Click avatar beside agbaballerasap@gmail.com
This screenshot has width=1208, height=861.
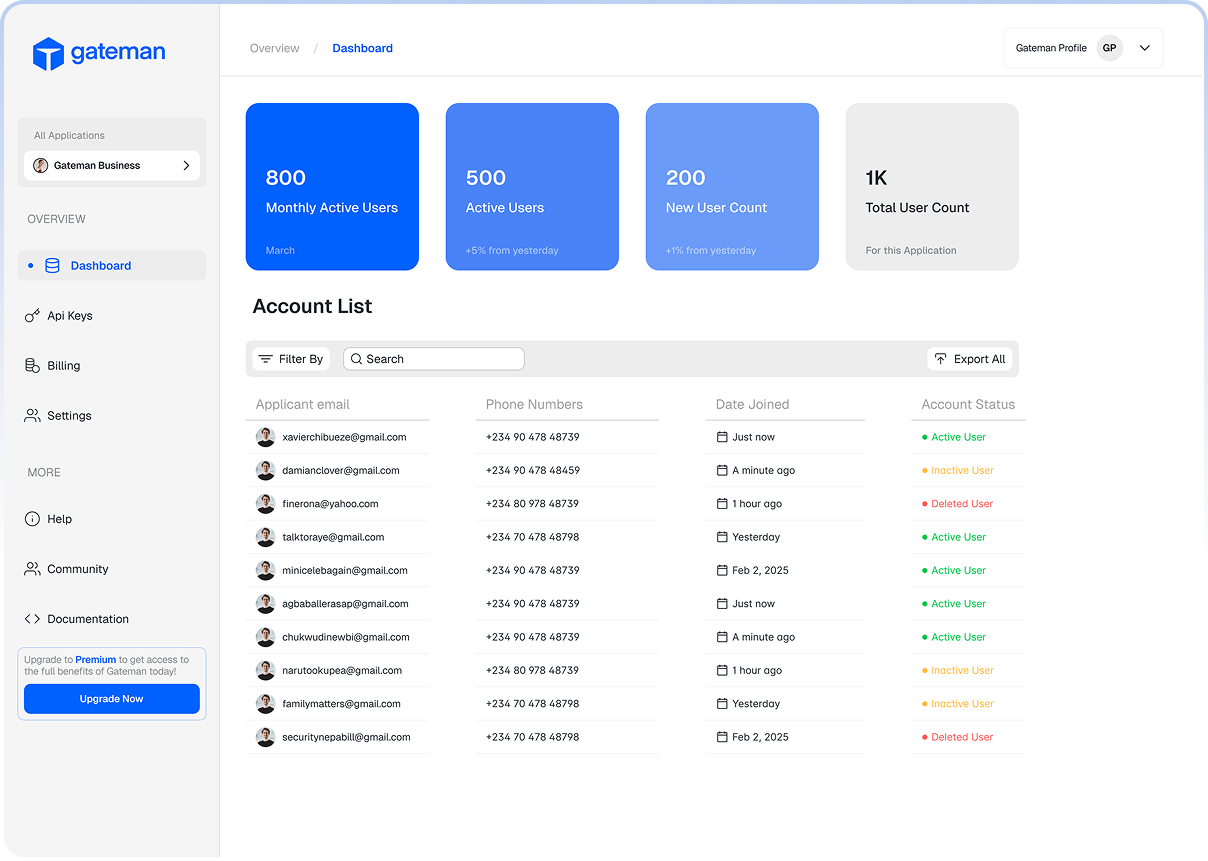pos(265,604)
